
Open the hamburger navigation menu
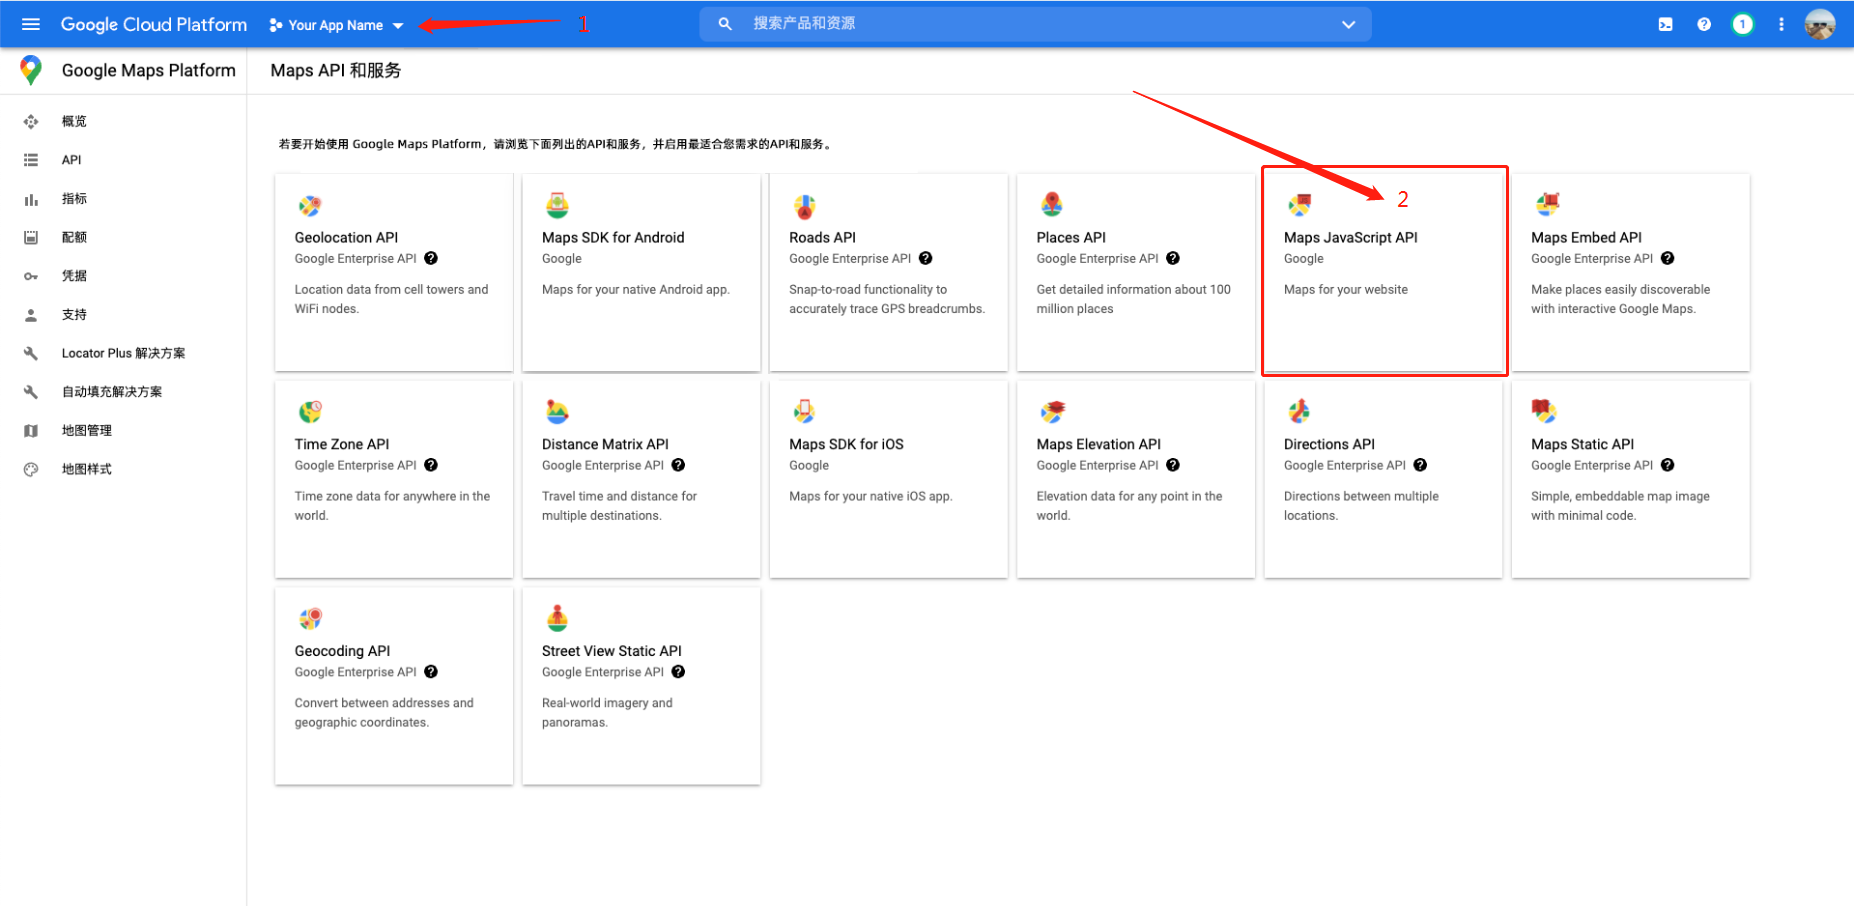(x=31, y=24)
